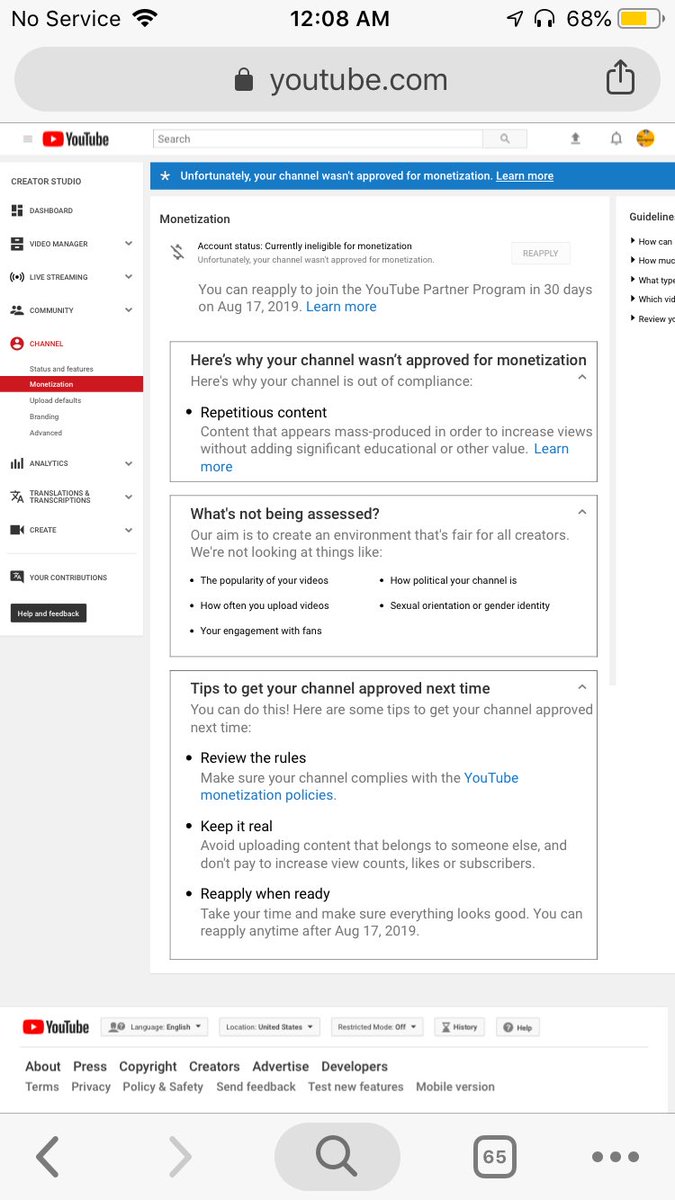Screen dimensions: 675x1200
Task: Expand Live Streaming chevron
Action: pyautogui.click(x=129, y=277)
